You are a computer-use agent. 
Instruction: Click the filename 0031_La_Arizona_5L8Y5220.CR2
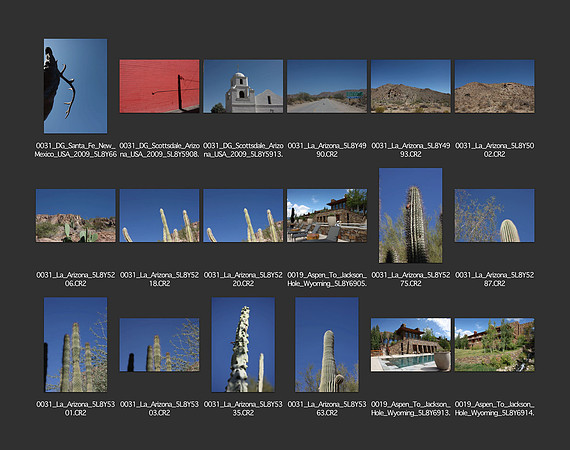coord(243,279)
